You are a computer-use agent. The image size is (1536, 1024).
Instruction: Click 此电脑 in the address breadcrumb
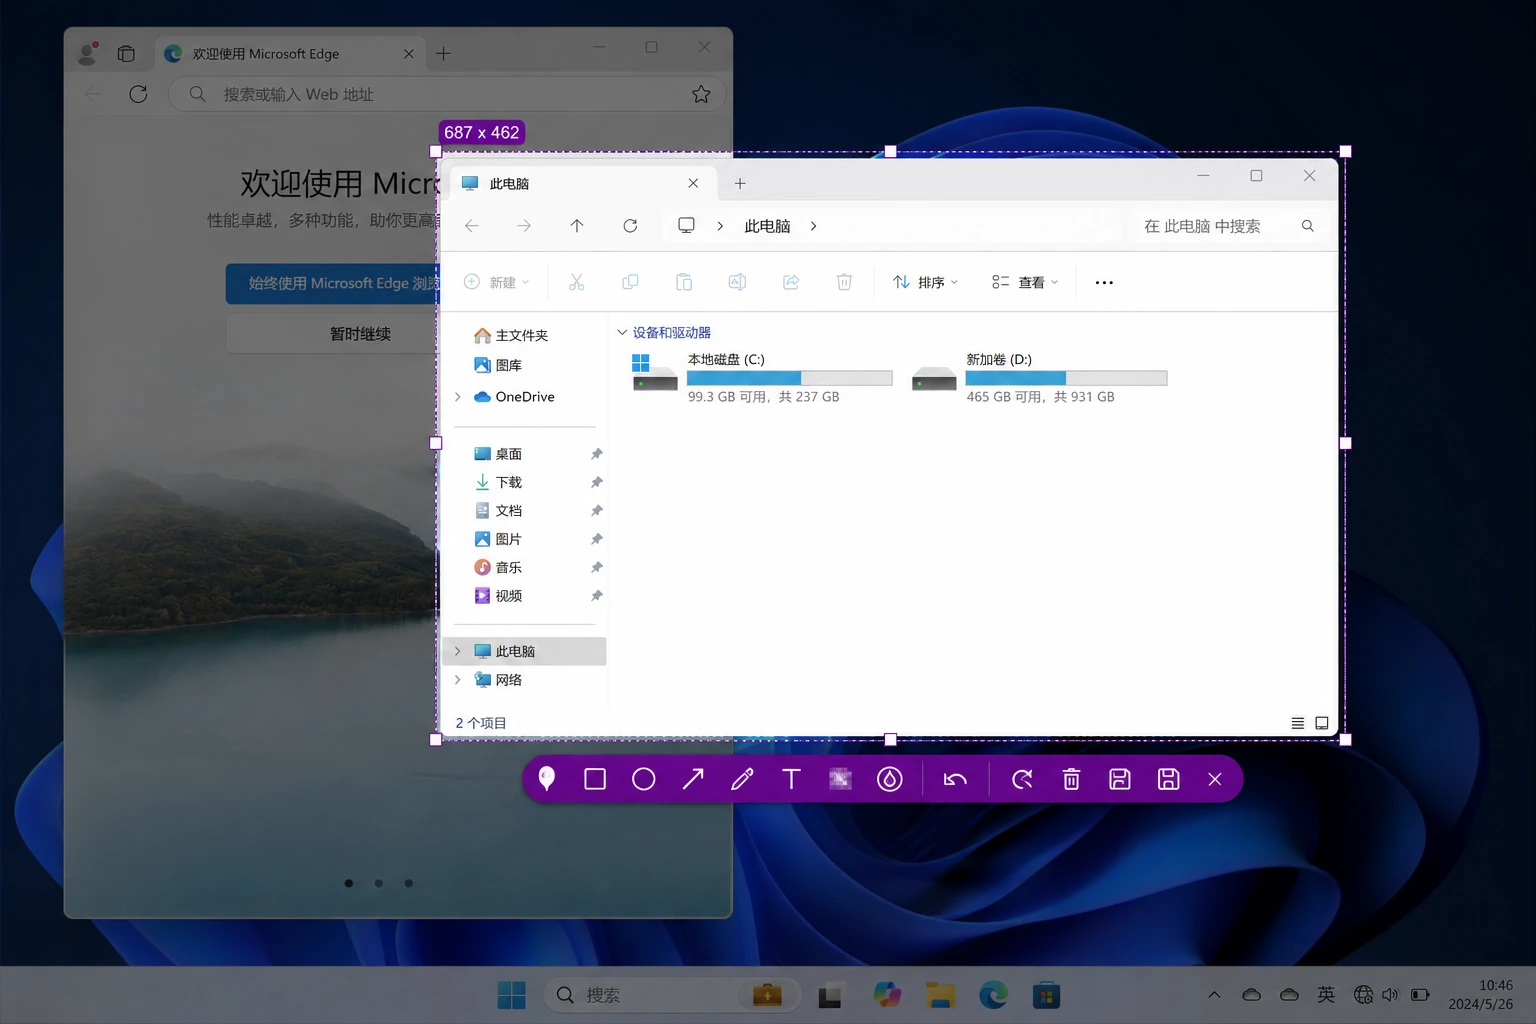coord(767,226)
